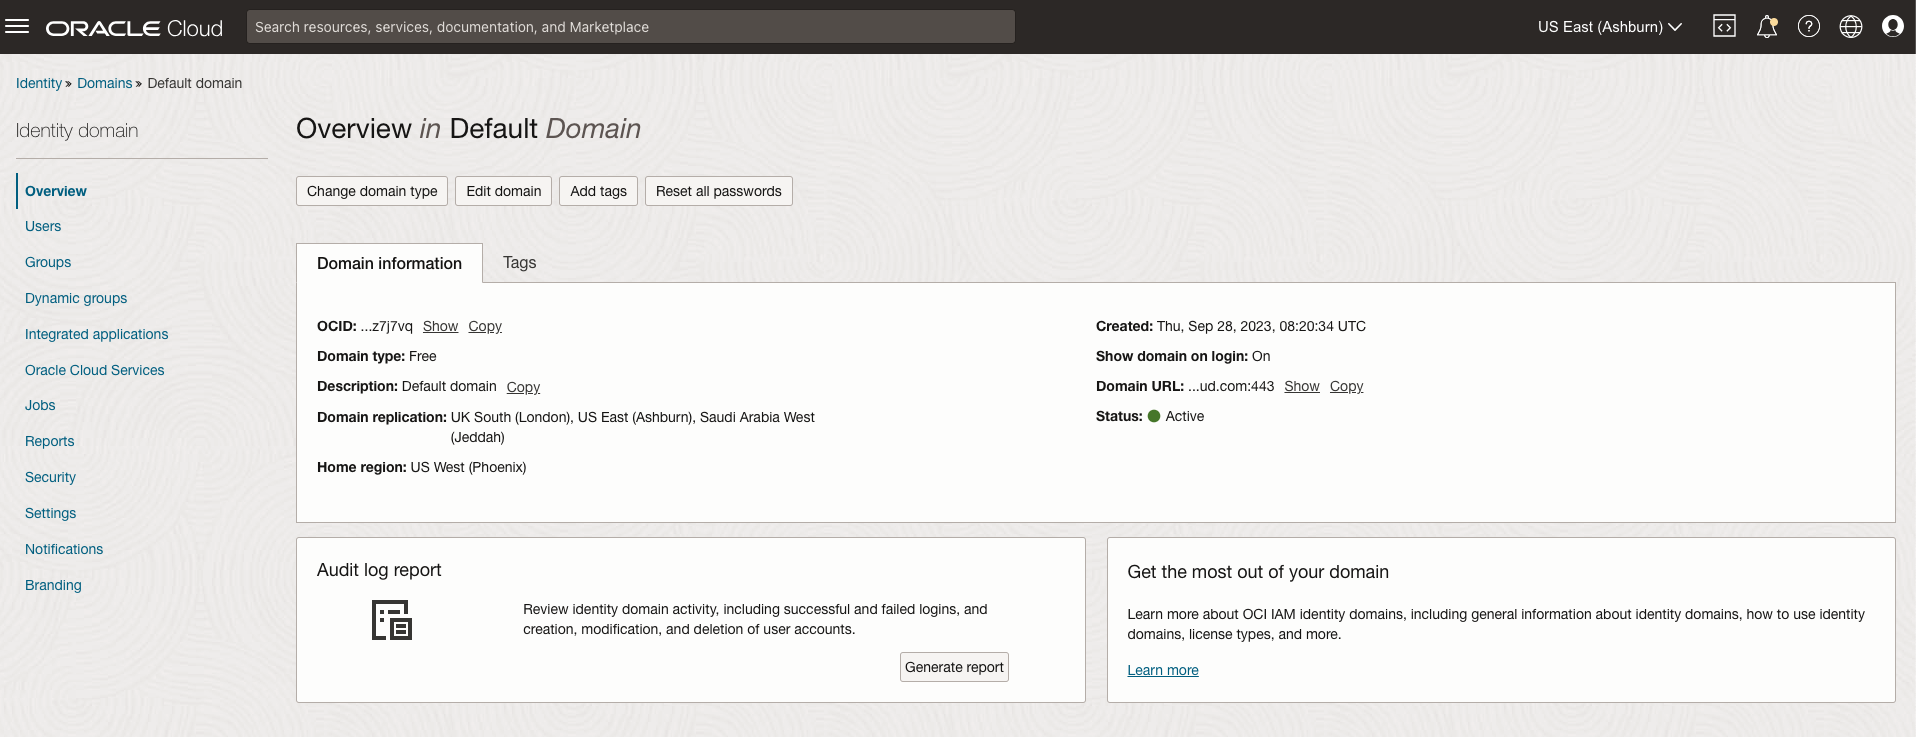Click the 'Audit log report' heading
1916x737 pixels.
click(379, 570)
